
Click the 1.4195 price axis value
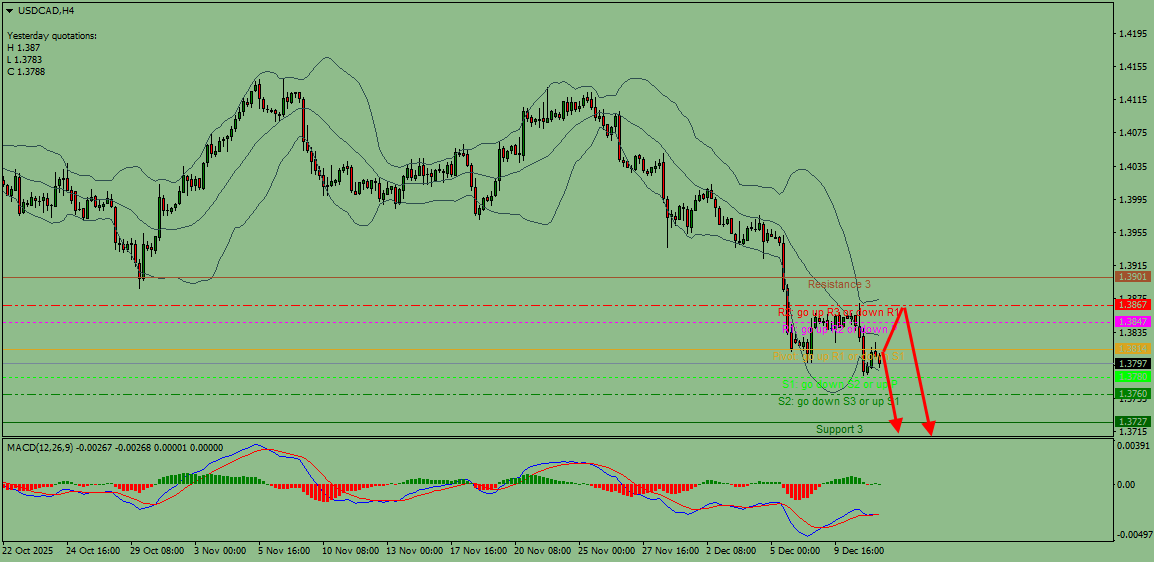(x=1132, y=34)
